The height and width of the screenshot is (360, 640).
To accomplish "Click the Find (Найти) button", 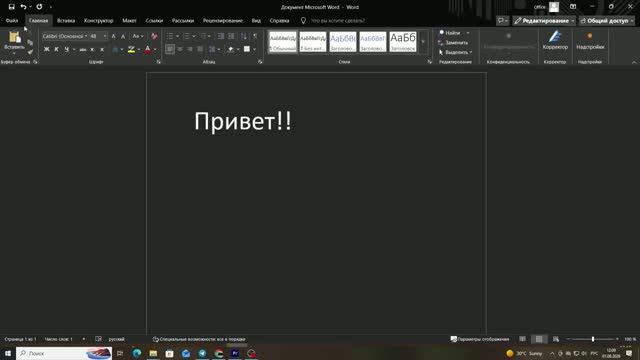I will pyautogui.click(x=450, y=33).
